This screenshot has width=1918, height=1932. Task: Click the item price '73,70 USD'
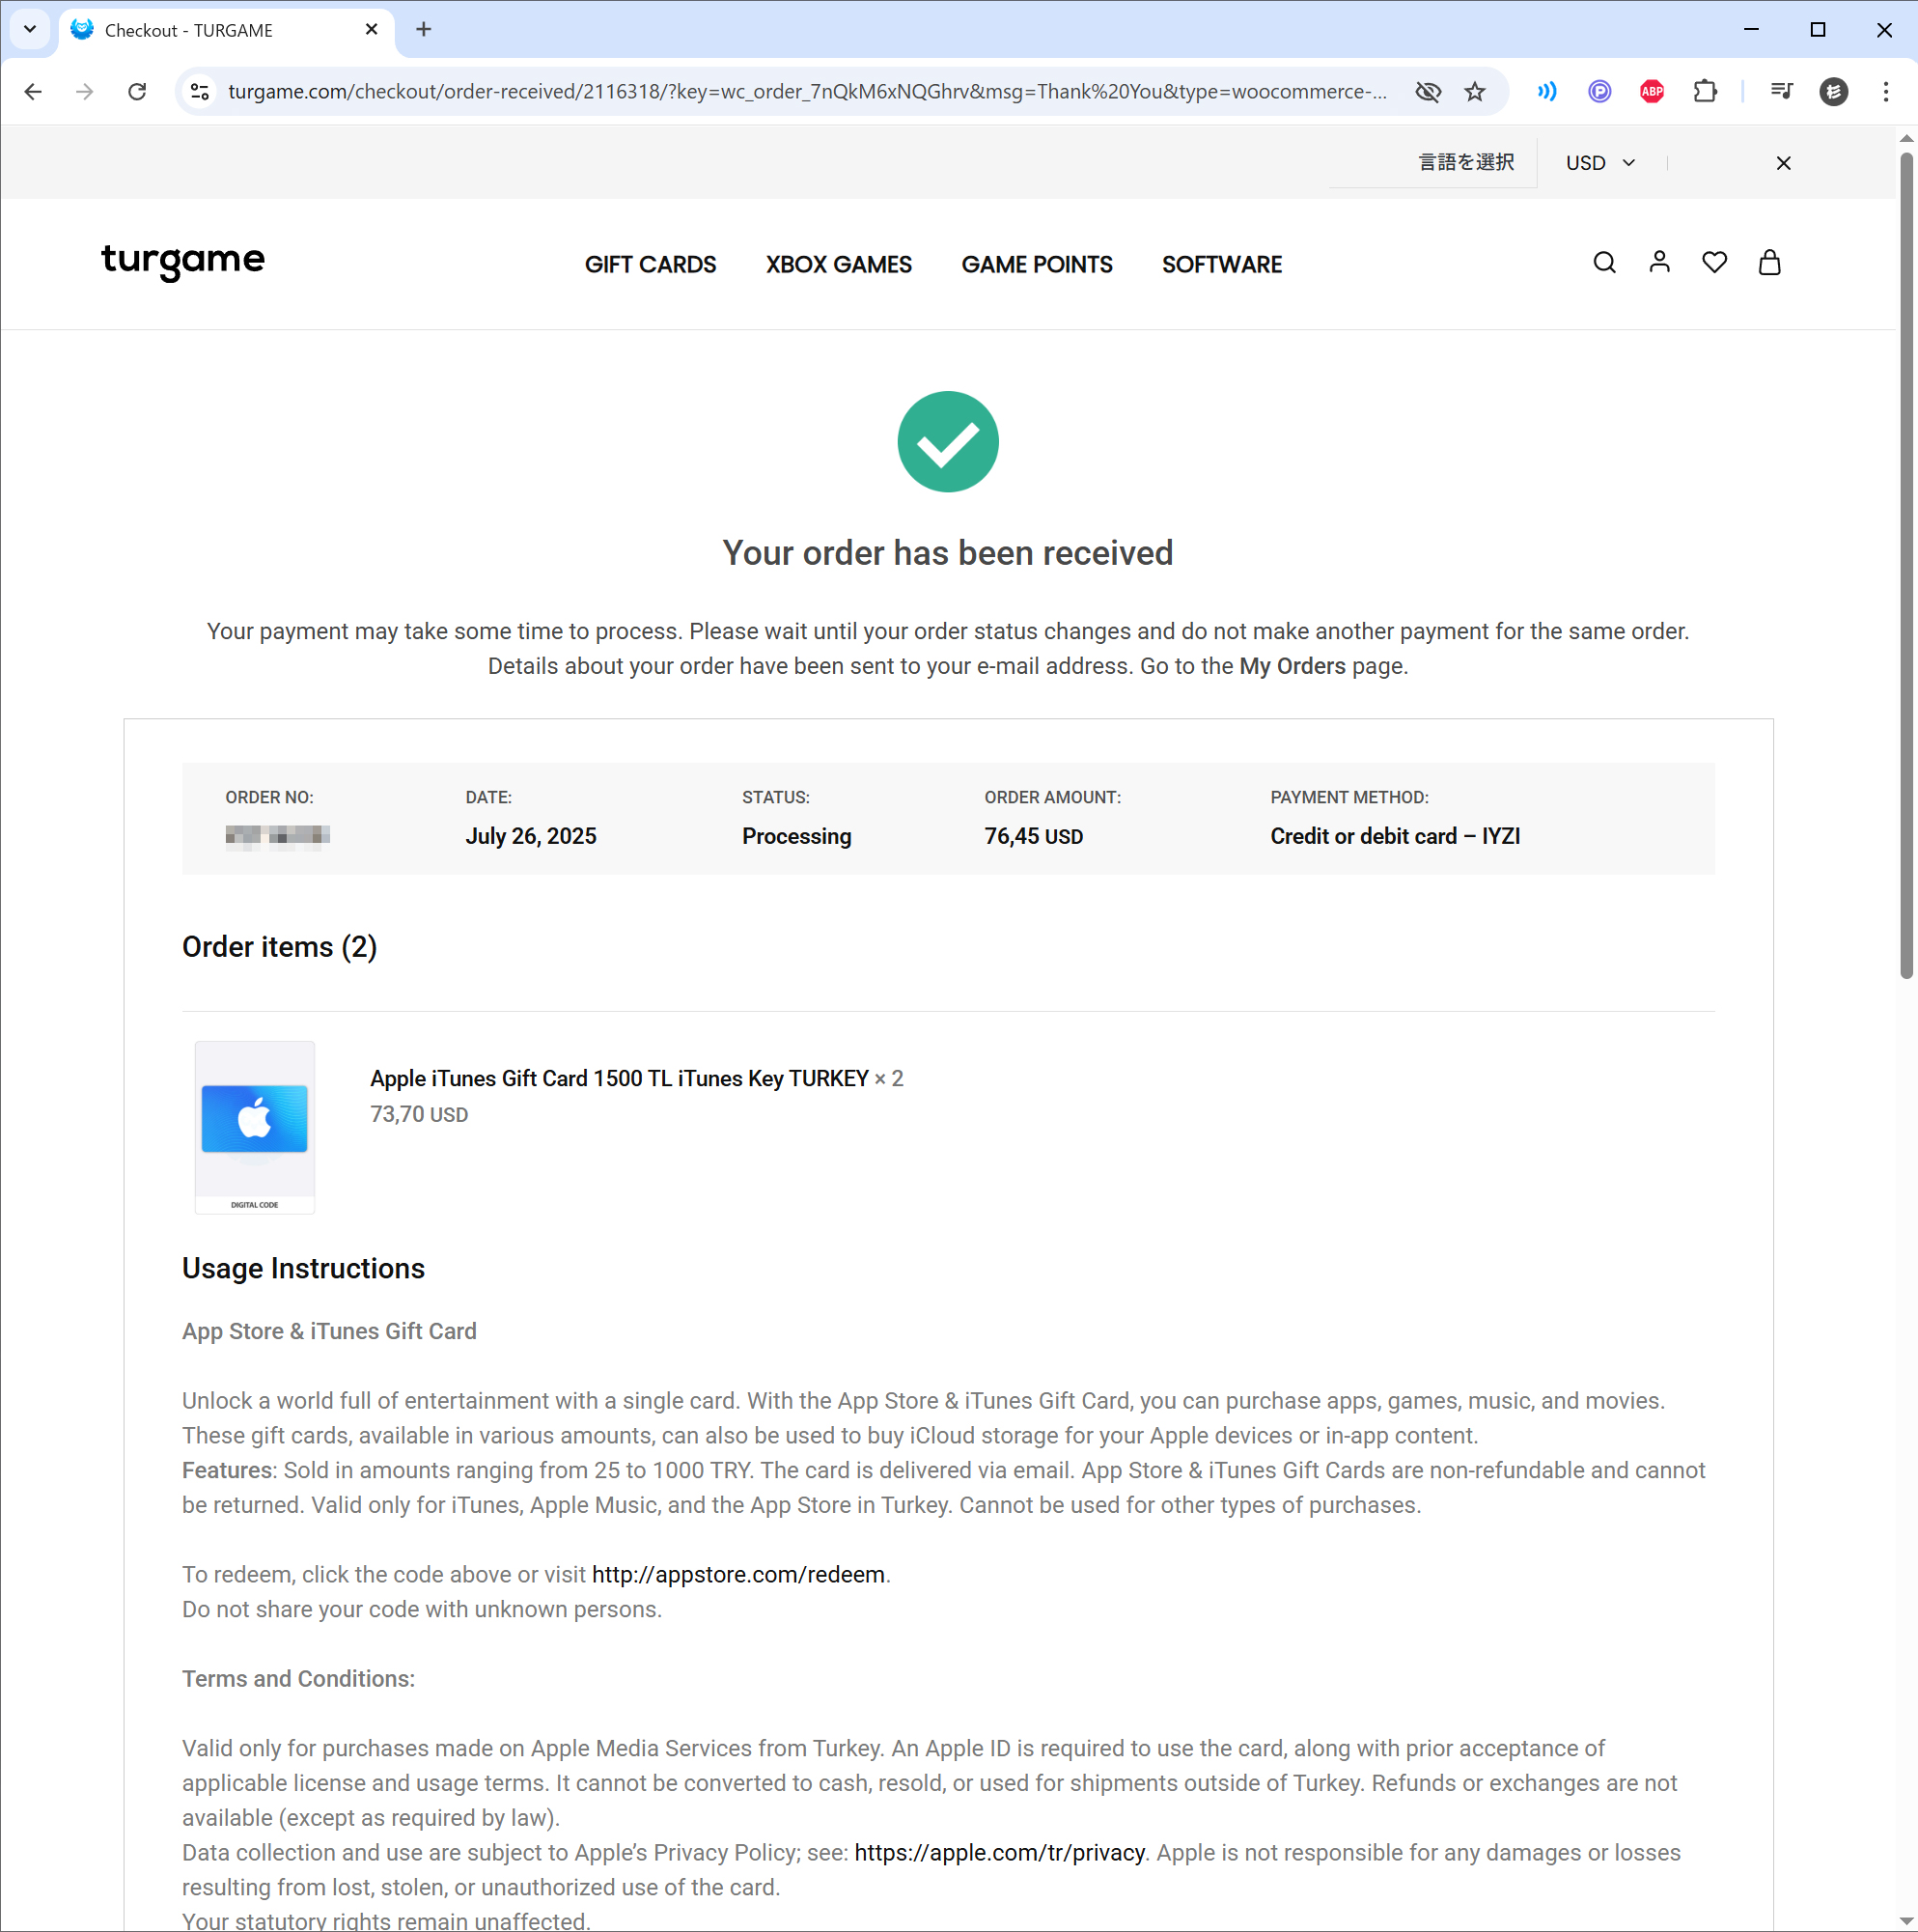pos(419,1114)
